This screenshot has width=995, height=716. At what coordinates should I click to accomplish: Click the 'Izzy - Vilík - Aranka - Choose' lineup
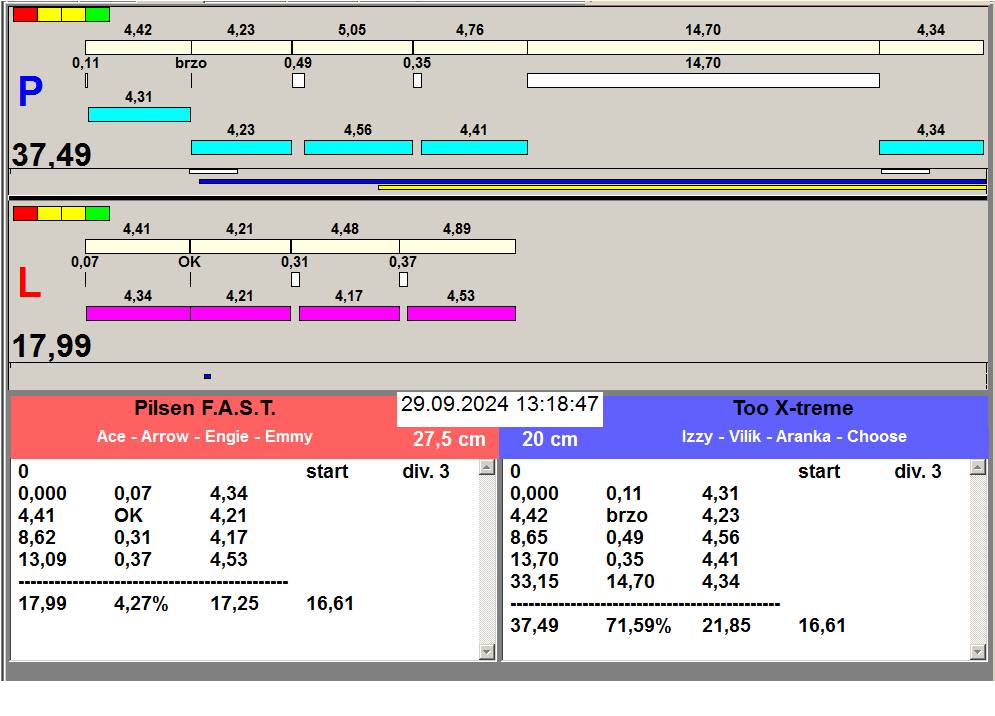[x=794, y=437]
